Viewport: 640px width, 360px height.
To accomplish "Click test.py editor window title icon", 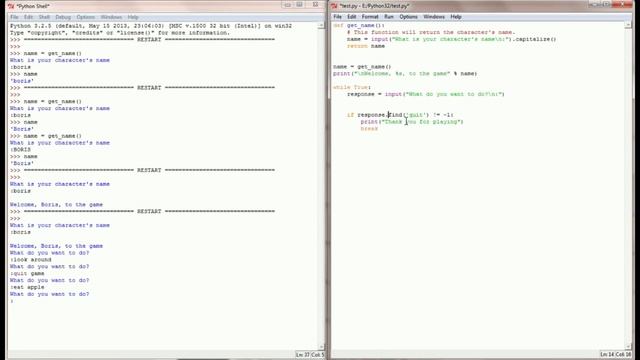I will click(334, 6).
